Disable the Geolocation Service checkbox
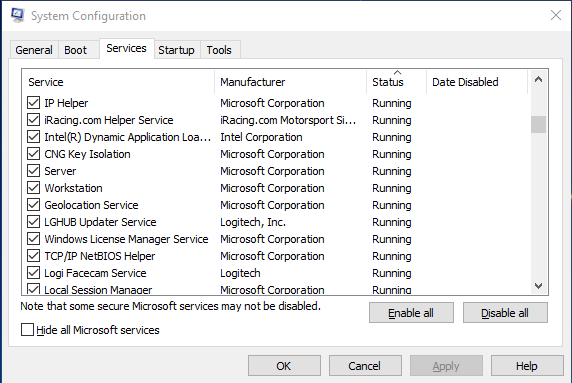 (x=34, y=205)
